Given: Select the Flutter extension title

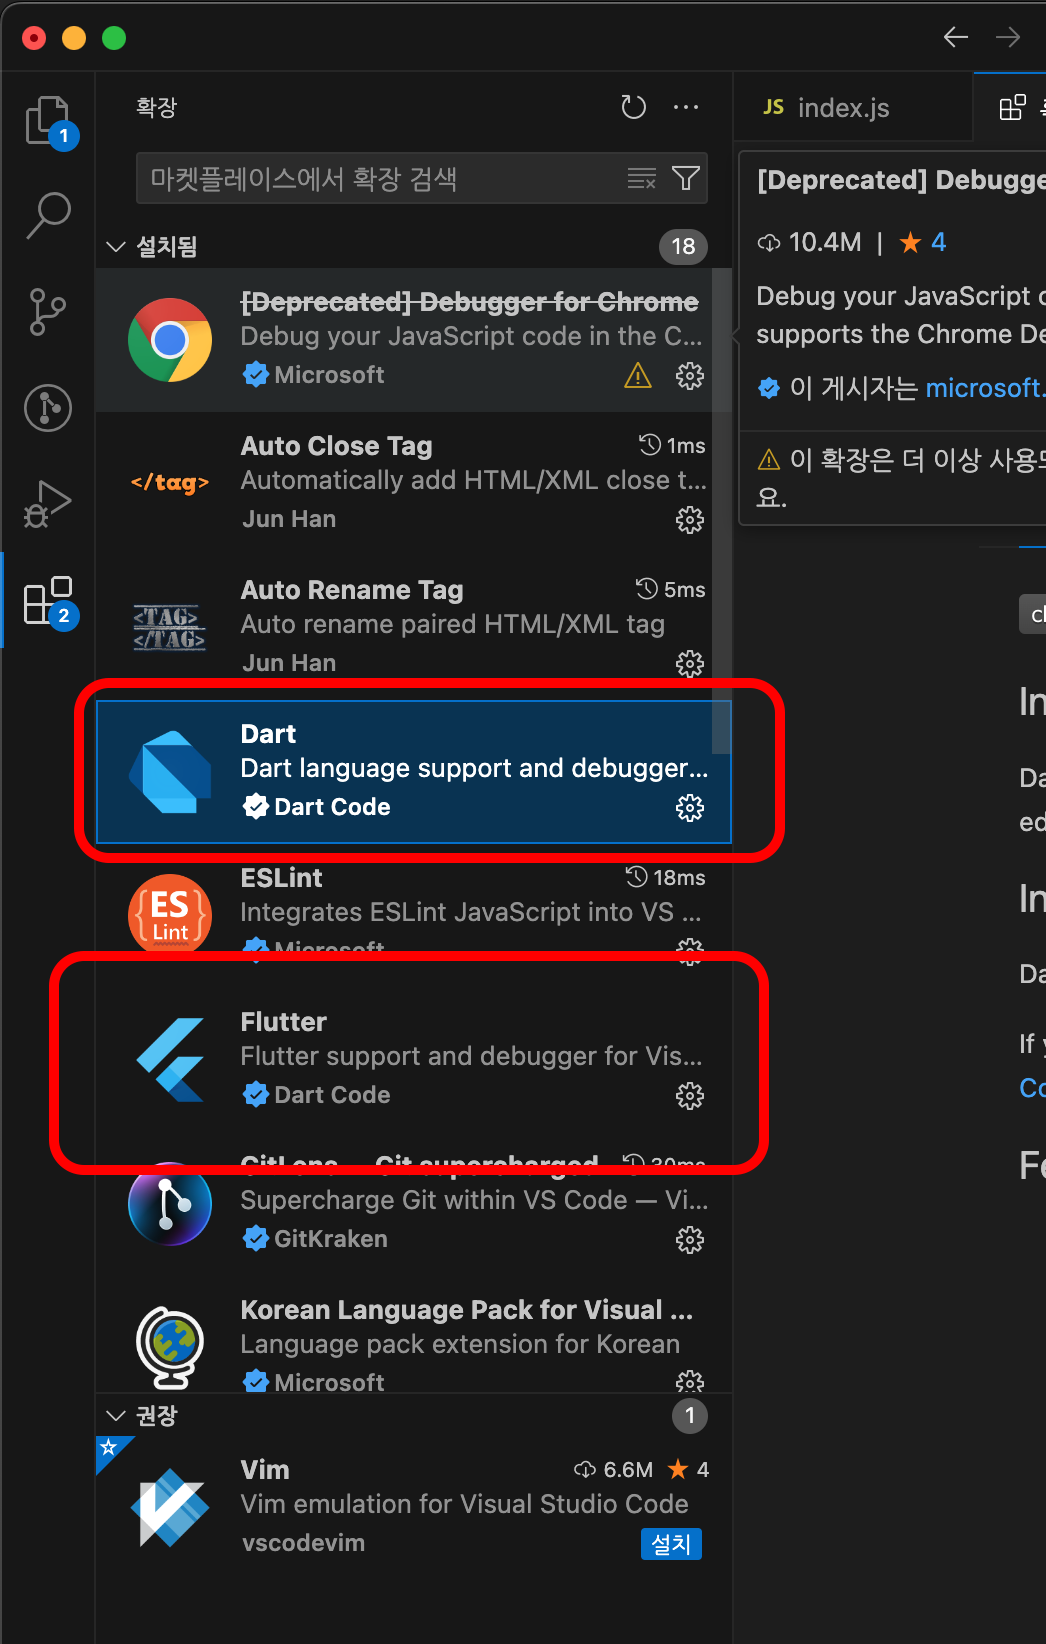Looking at the screenshot, I should [284, 1022].
